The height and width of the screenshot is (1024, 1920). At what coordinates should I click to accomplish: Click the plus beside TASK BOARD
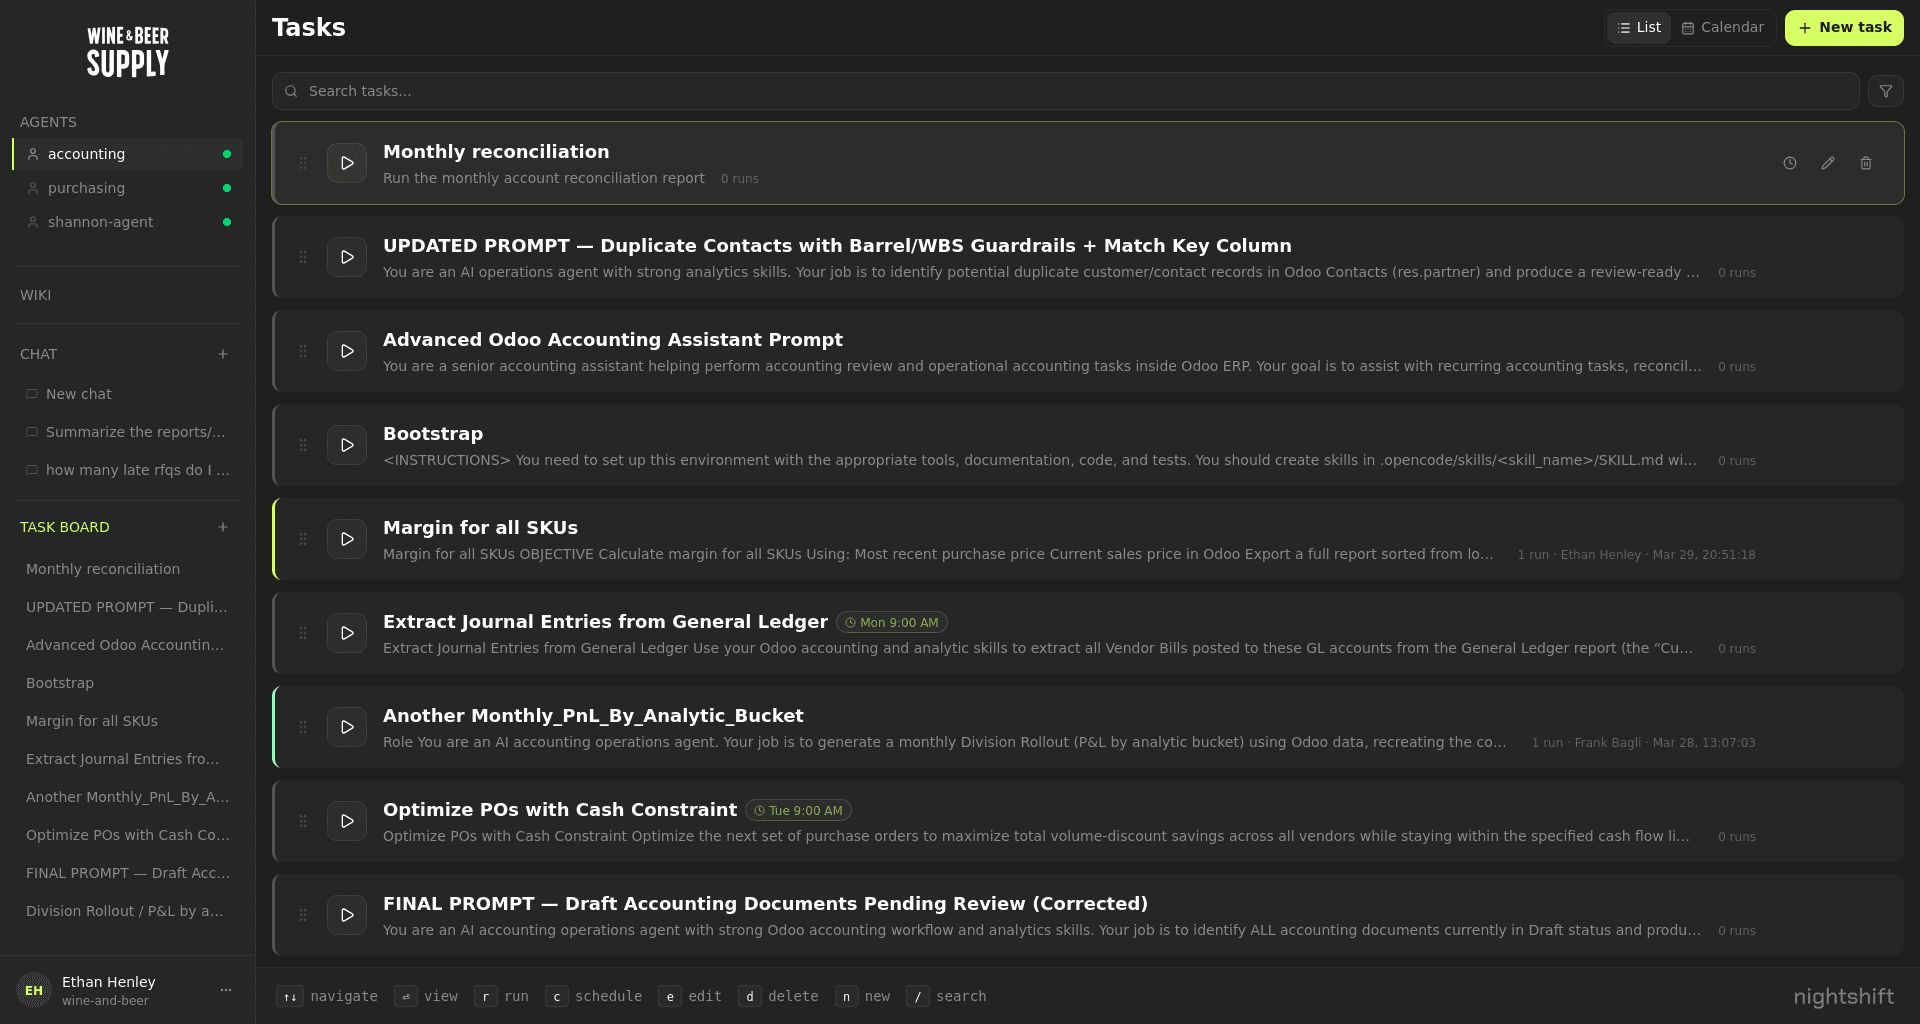click(222, 527)
